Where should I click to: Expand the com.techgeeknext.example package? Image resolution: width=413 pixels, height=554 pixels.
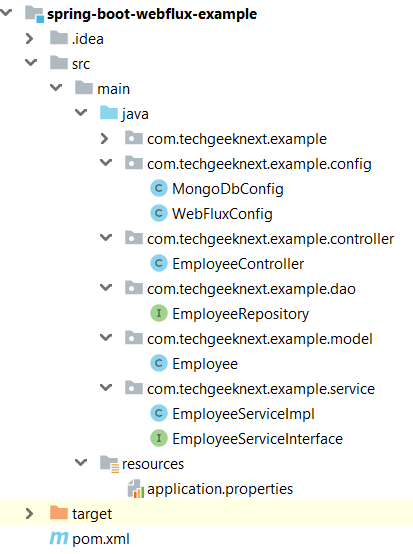click(x=104, y=138)
